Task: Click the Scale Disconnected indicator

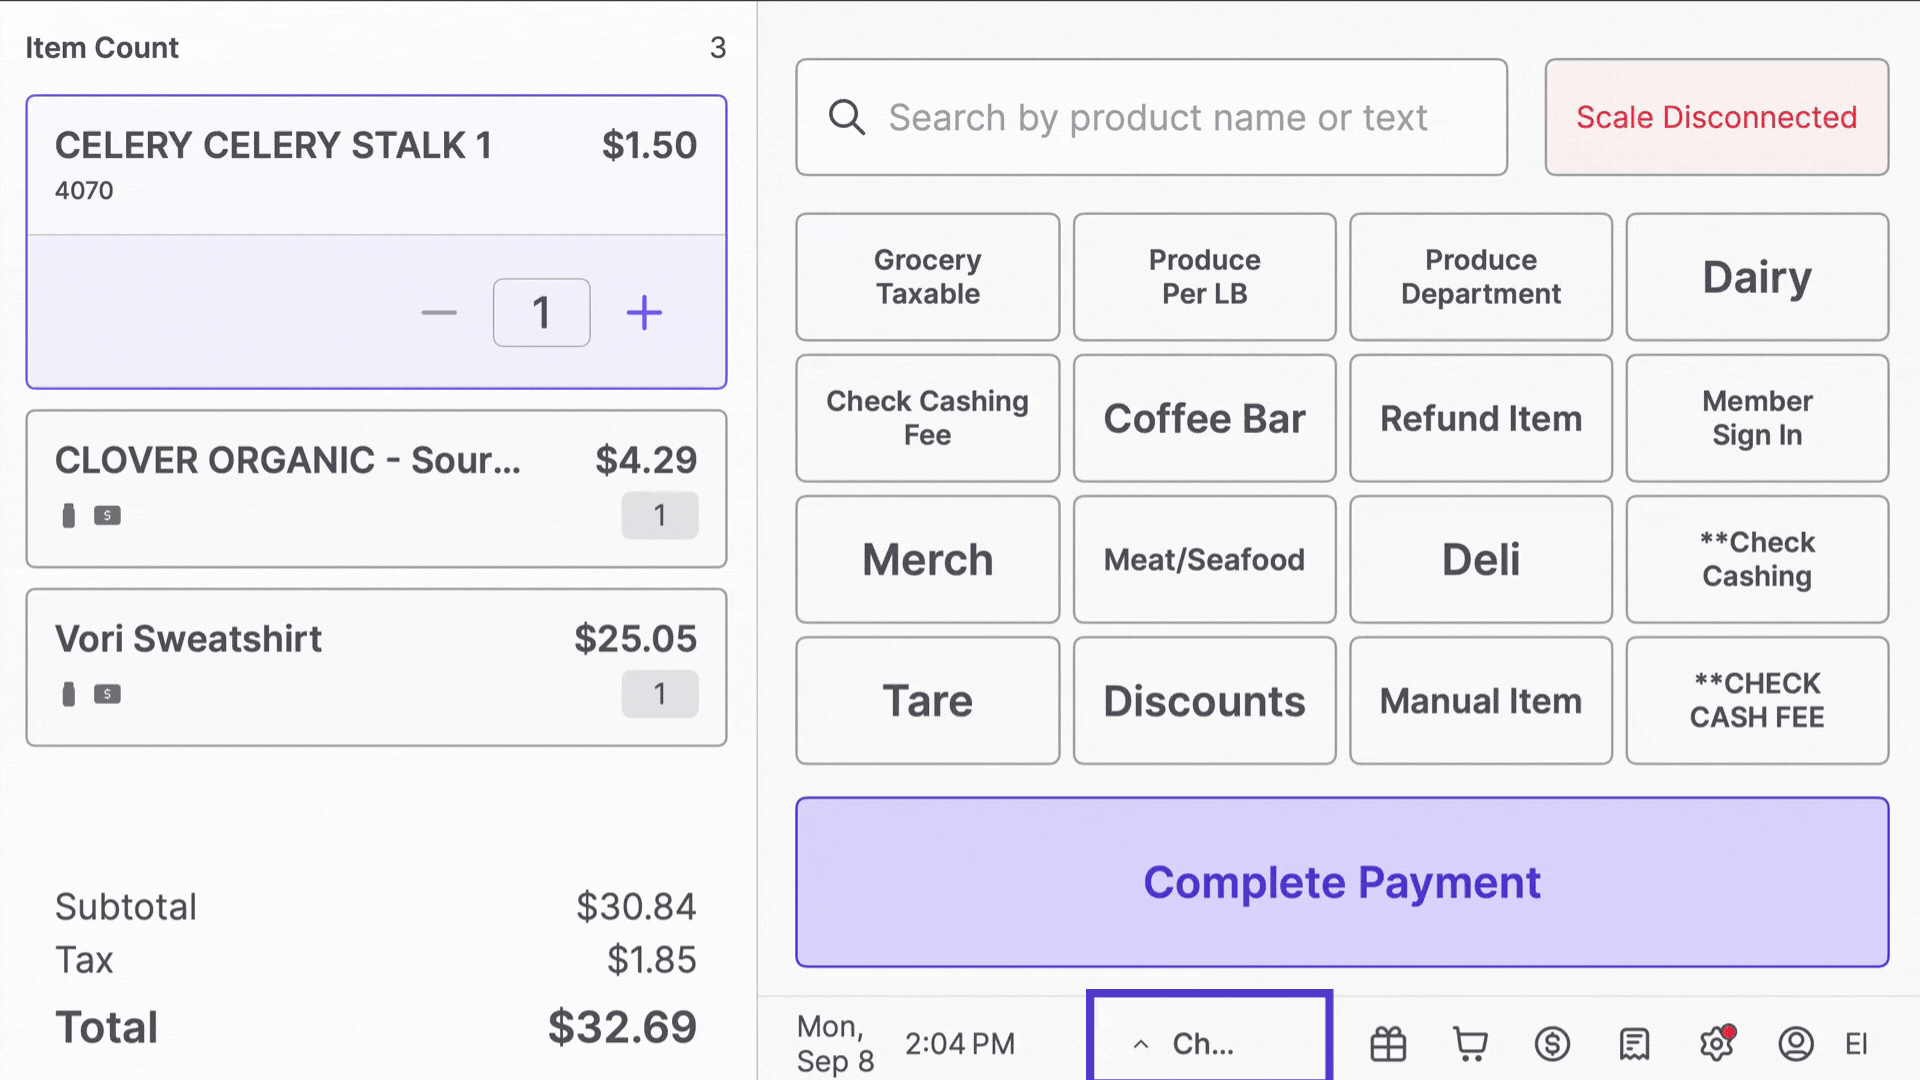Action: (x=1716, y=117)
